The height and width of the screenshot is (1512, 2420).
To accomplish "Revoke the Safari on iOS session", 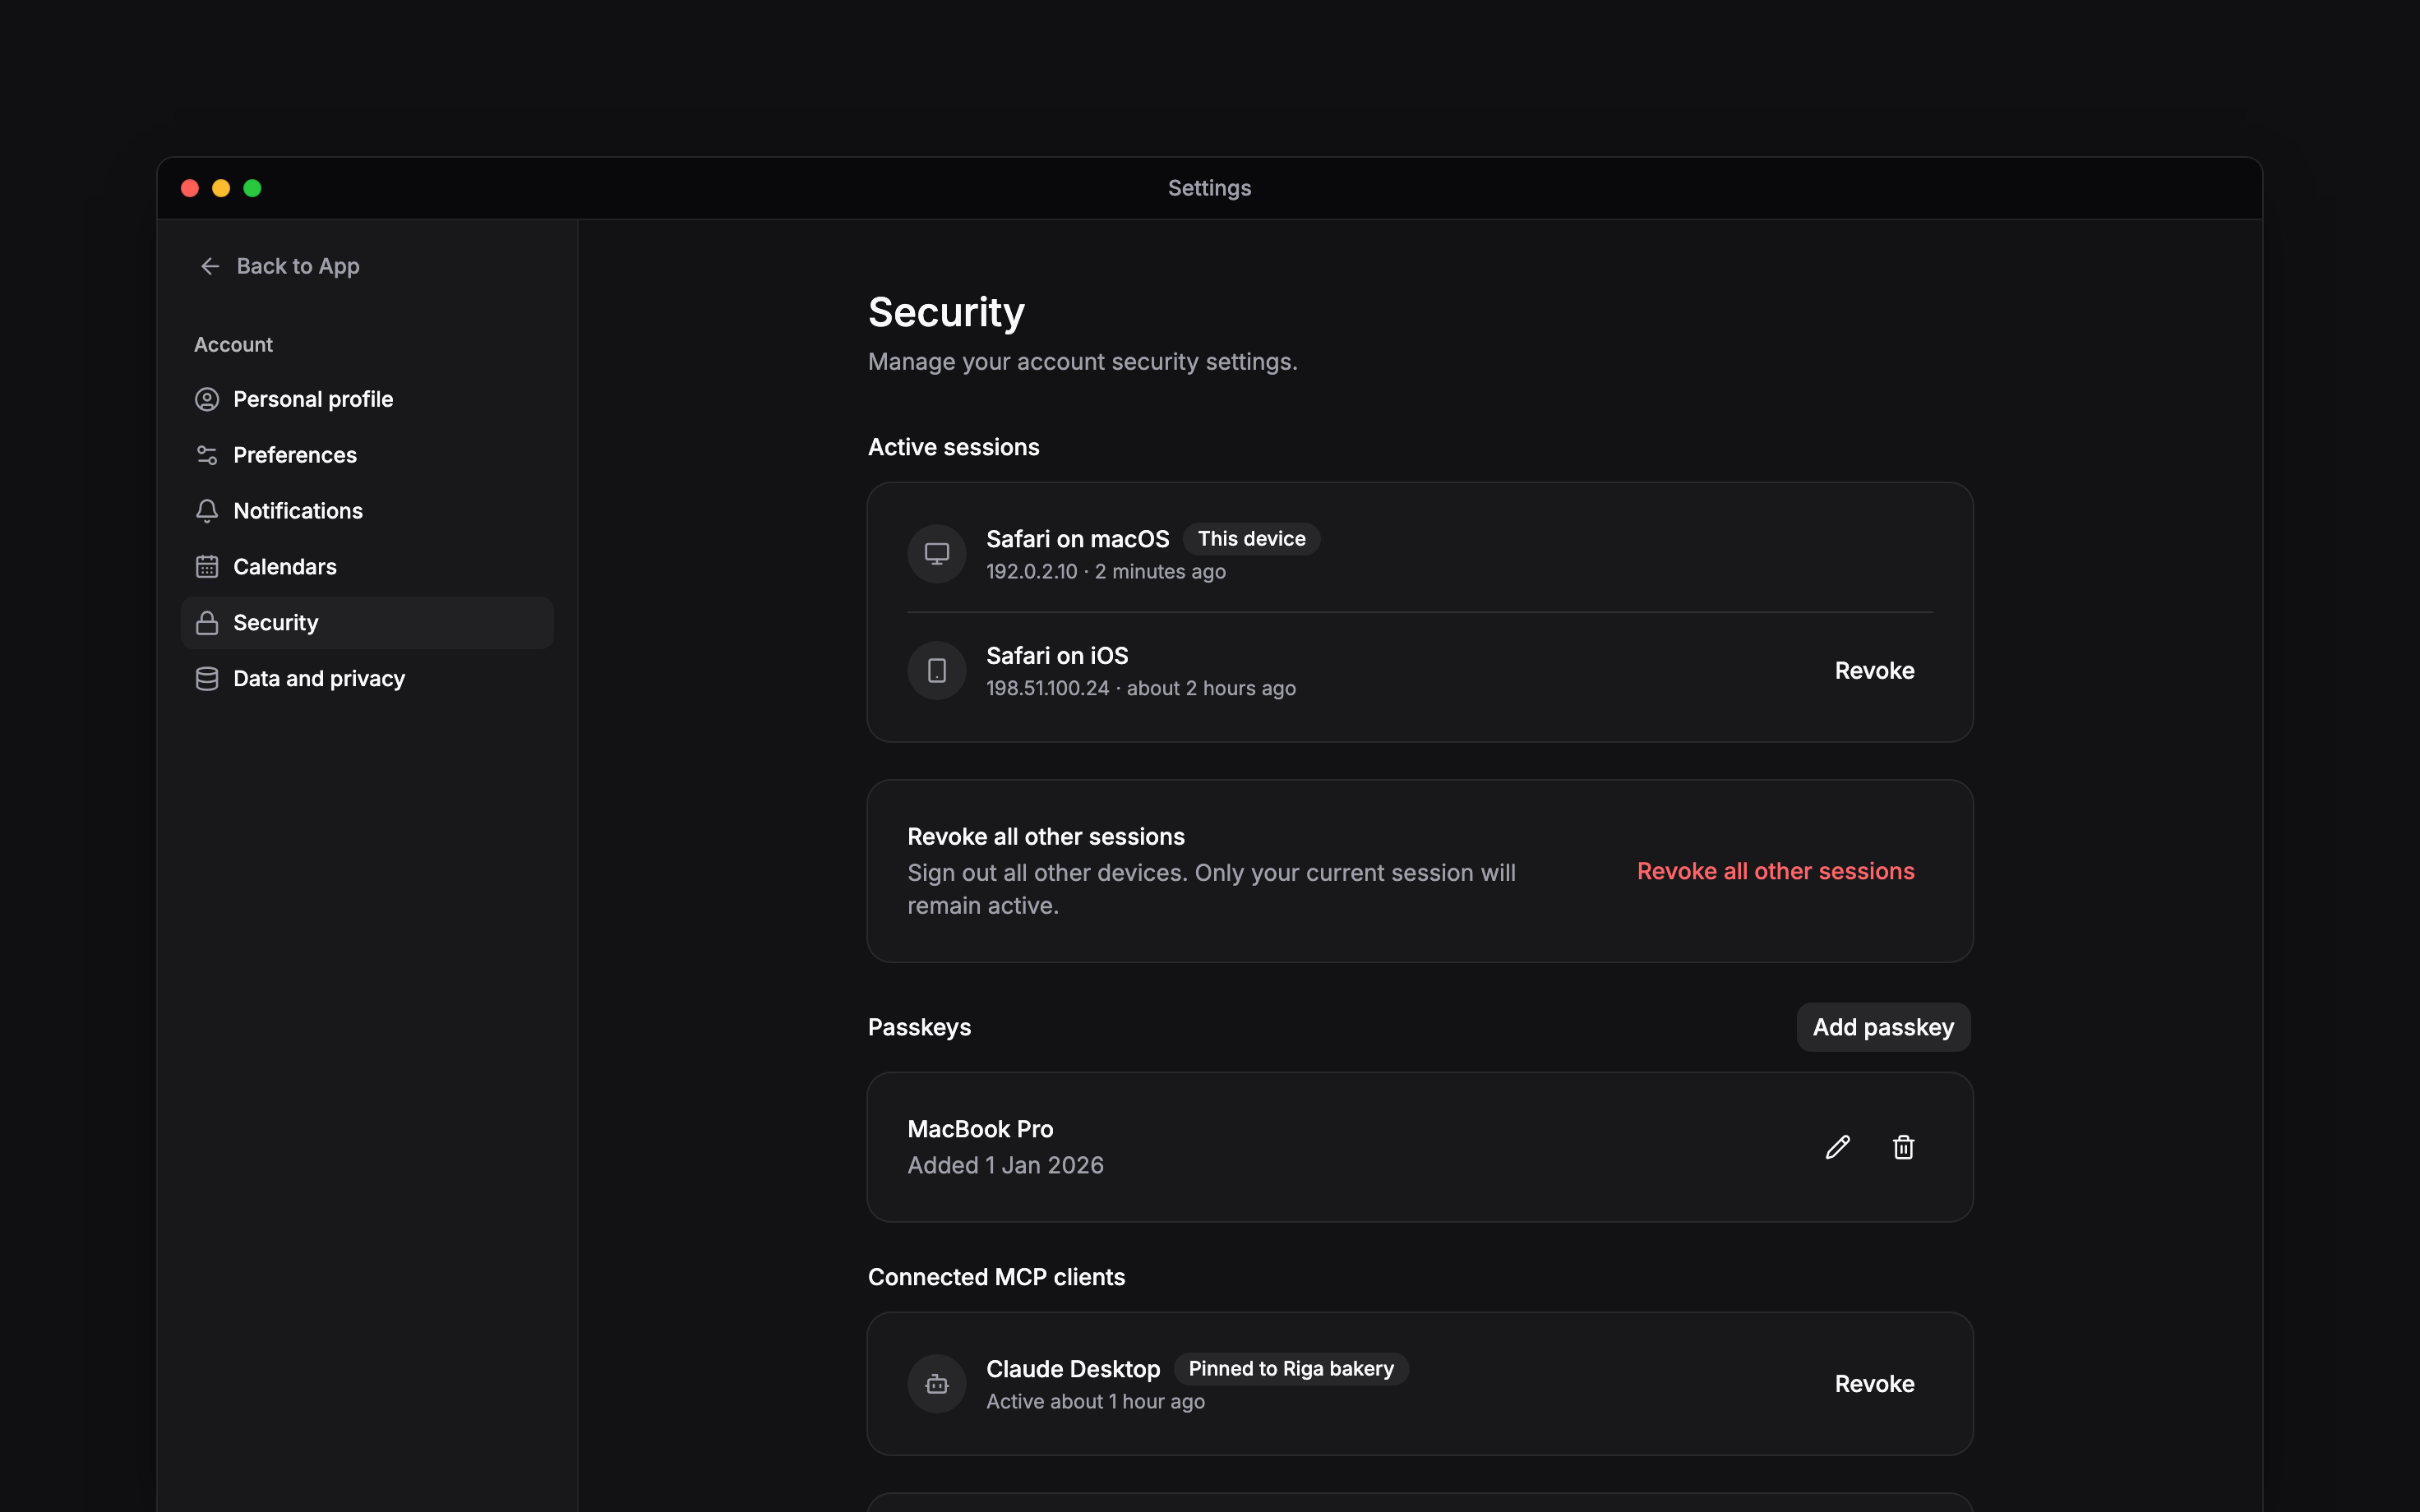I will (1874, 671).
